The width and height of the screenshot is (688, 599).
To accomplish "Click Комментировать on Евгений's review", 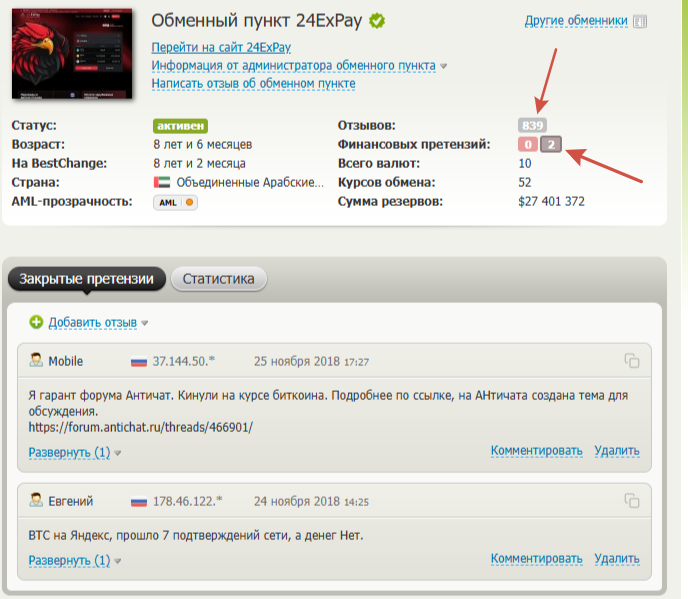I will (537, 559).
